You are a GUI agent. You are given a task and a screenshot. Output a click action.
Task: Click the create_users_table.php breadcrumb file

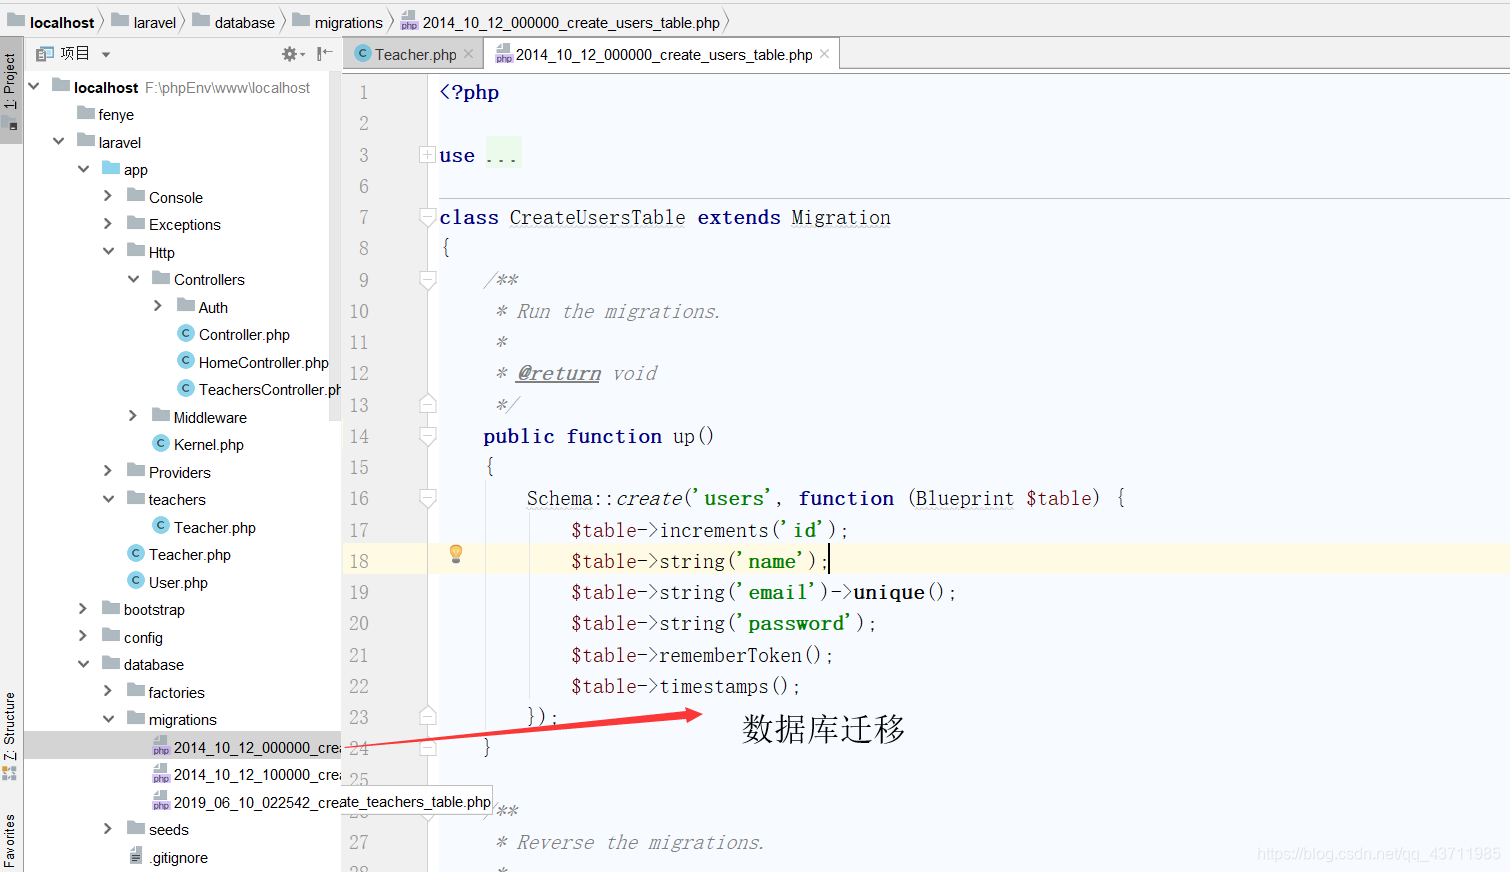[560, 22]
